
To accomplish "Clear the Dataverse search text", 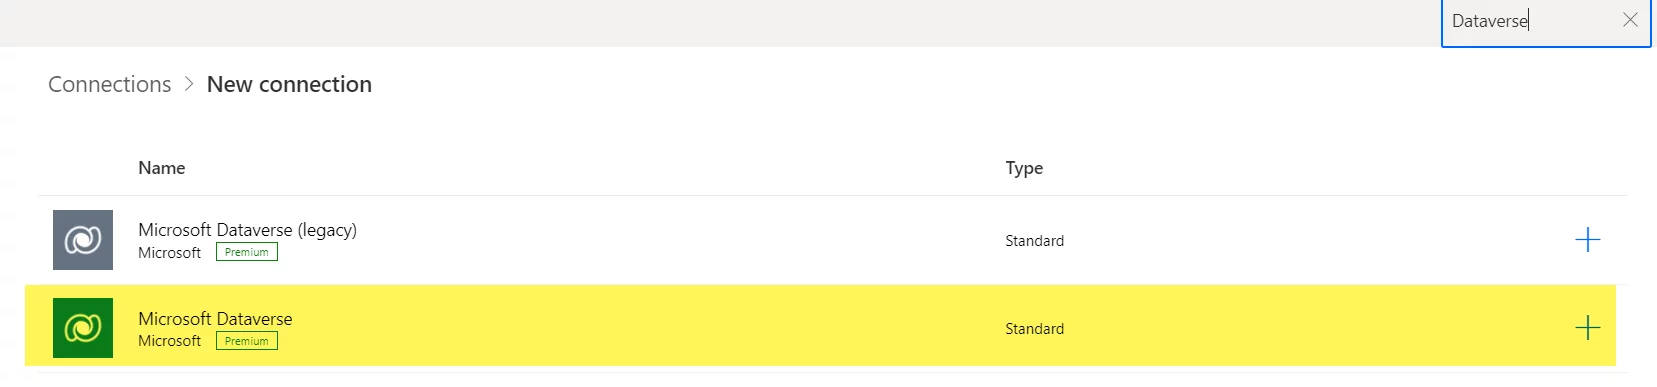I will [x=1630, y=20].
